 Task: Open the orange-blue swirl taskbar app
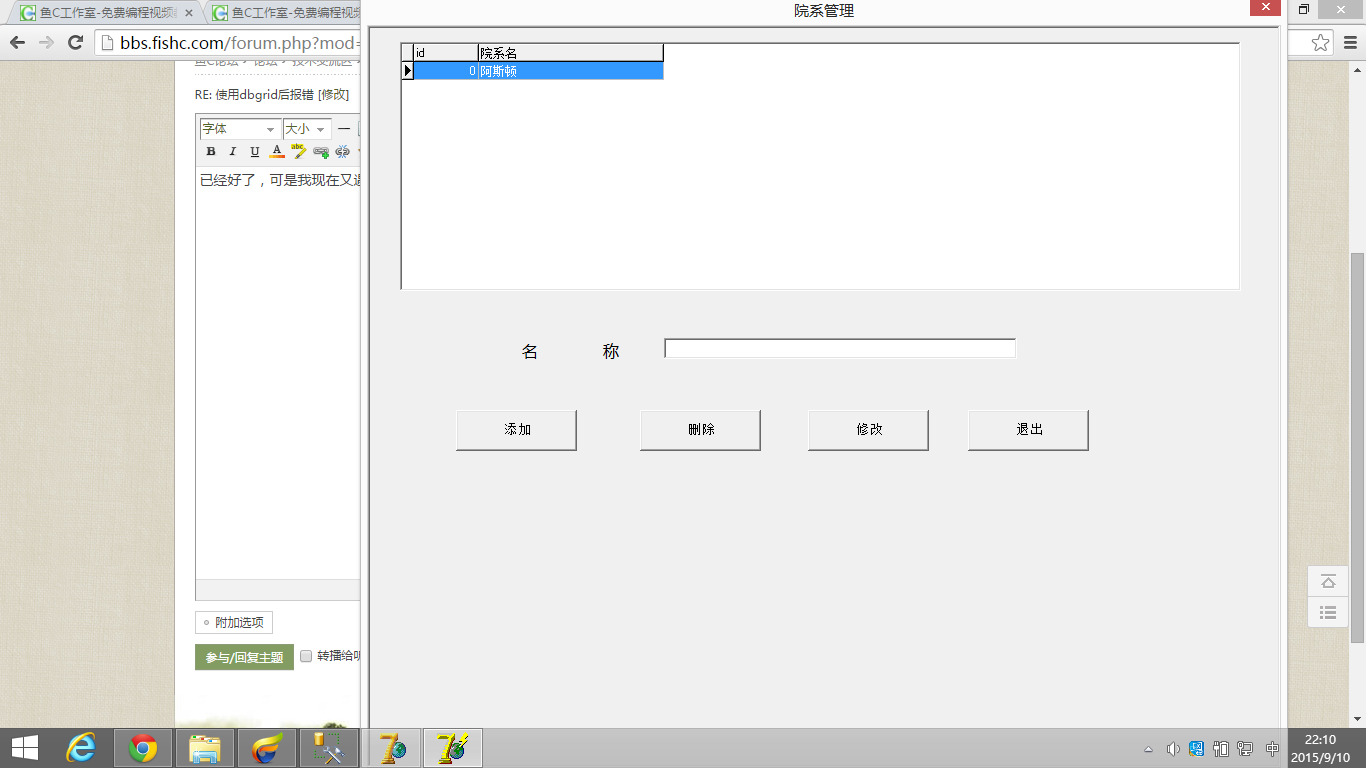[267, 748]
